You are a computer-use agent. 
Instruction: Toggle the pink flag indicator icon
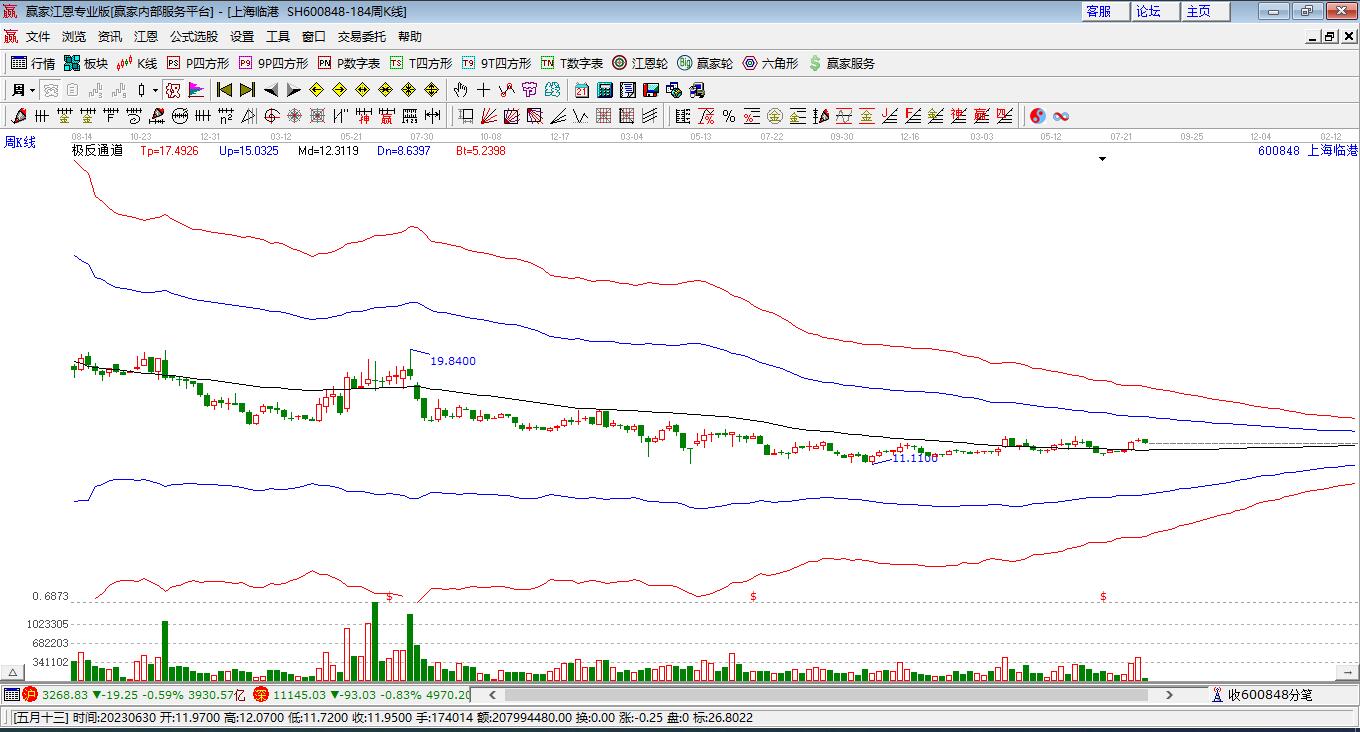pyautogui.click(x=197, y=90)
